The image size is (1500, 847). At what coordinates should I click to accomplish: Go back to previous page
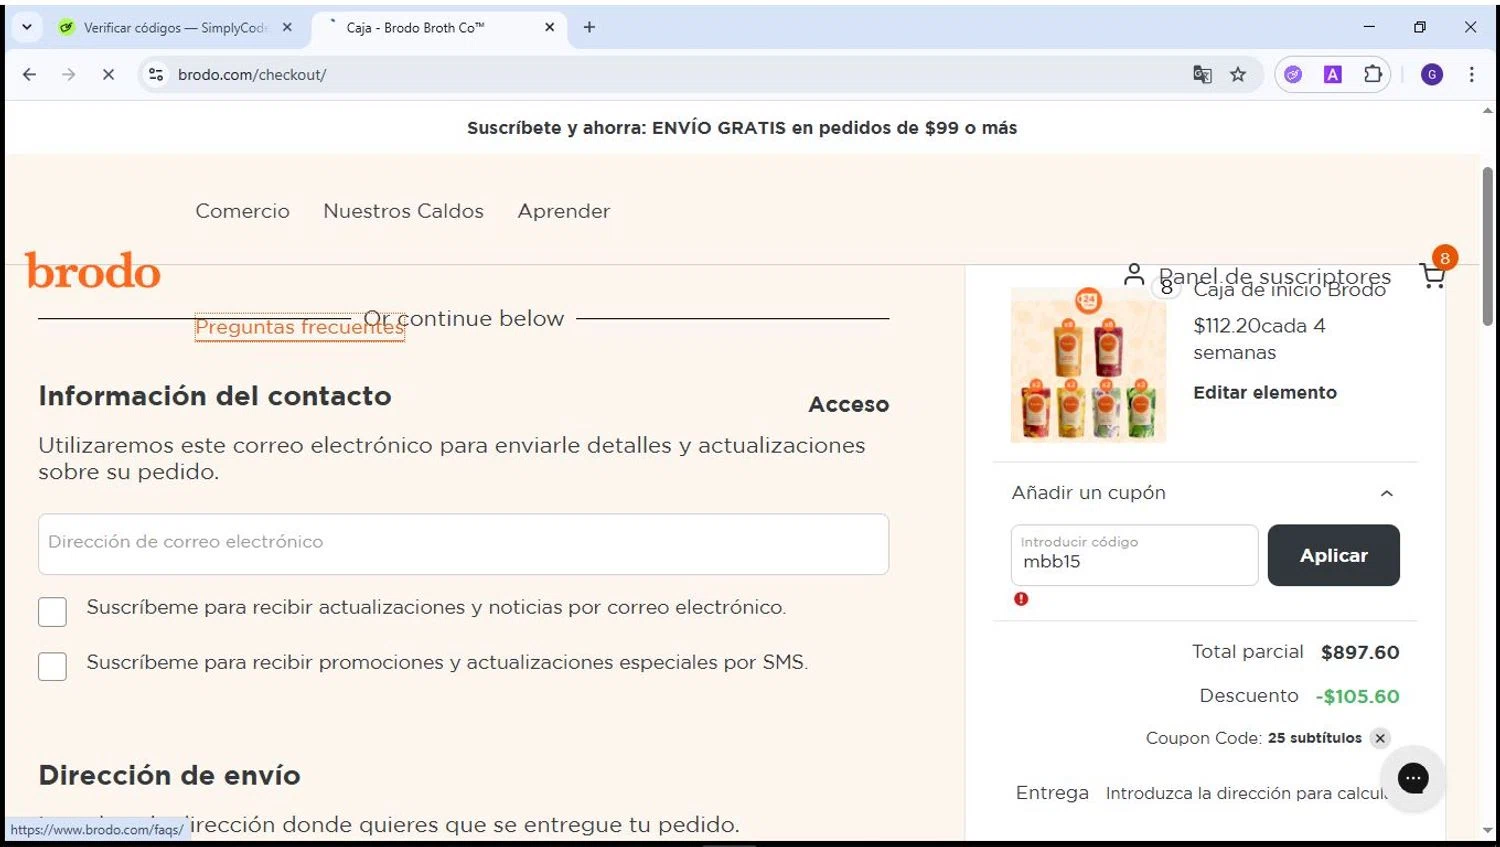pos(29,74)
